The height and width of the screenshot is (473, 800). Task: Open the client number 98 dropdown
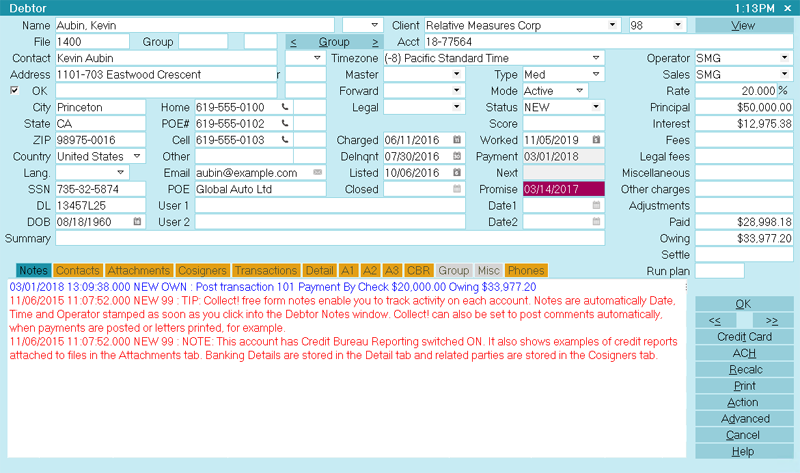[x=678, y=25]
